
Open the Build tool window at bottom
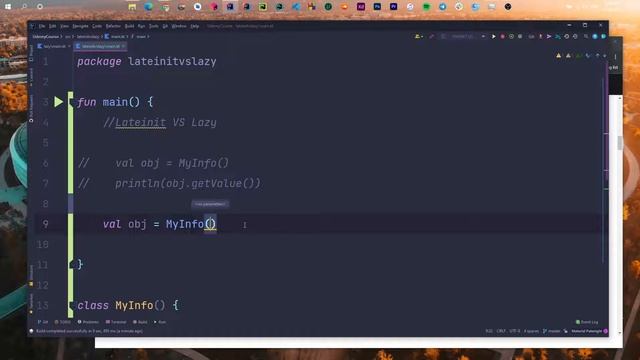click(140, 322)
